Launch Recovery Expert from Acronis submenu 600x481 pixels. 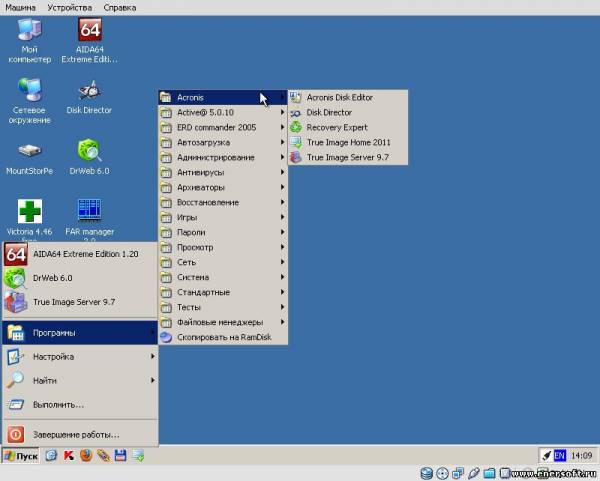coord(348,127)
